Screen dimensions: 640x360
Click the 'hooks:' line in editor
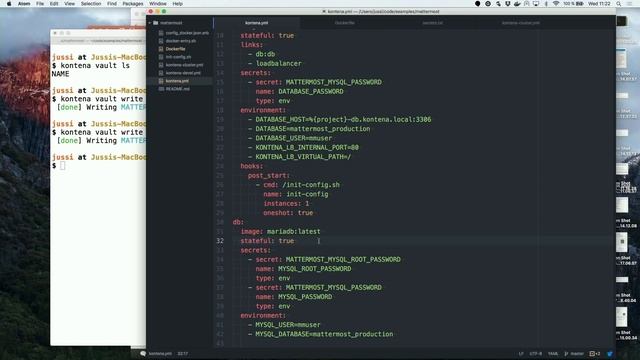(252, 166)
